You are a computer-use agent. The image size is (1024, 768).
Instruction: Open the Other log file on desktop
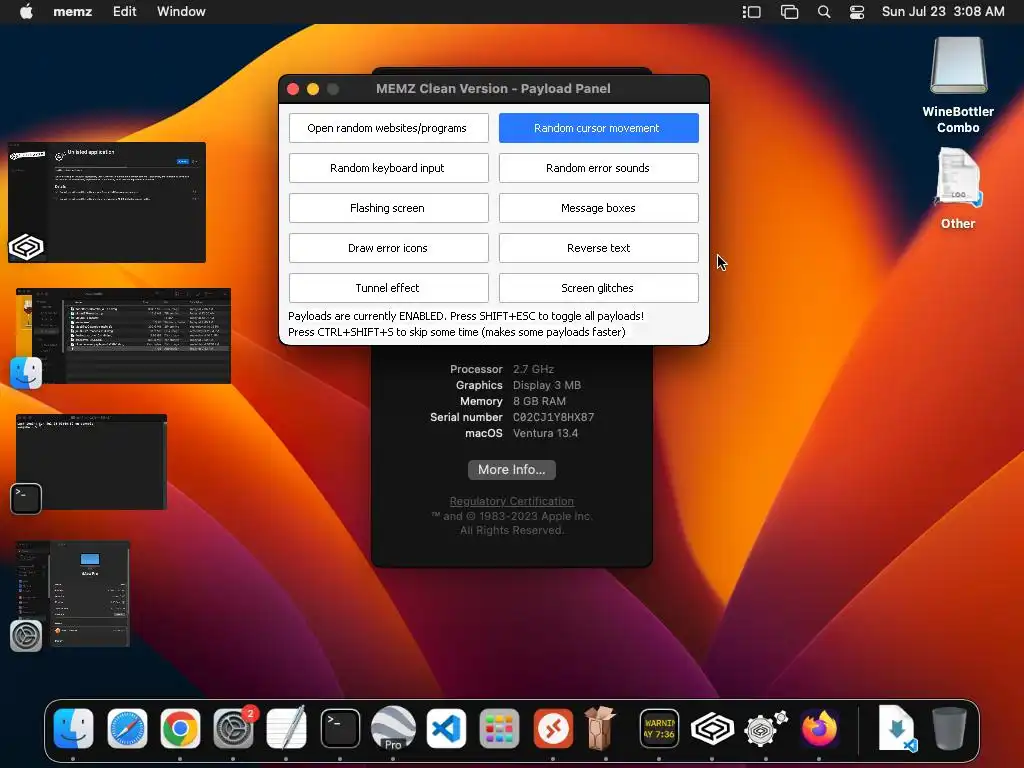point(958,178)
